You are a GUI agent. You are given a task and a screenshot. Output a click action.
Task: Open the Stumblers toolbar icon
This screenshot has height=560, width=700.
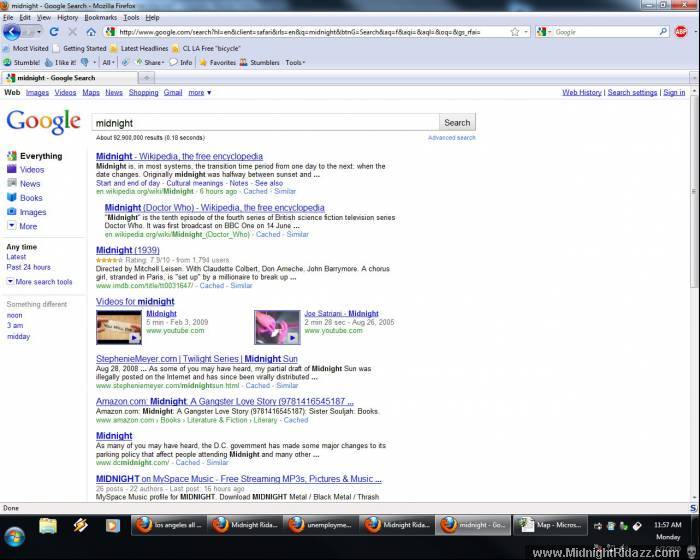pos(259,63)
